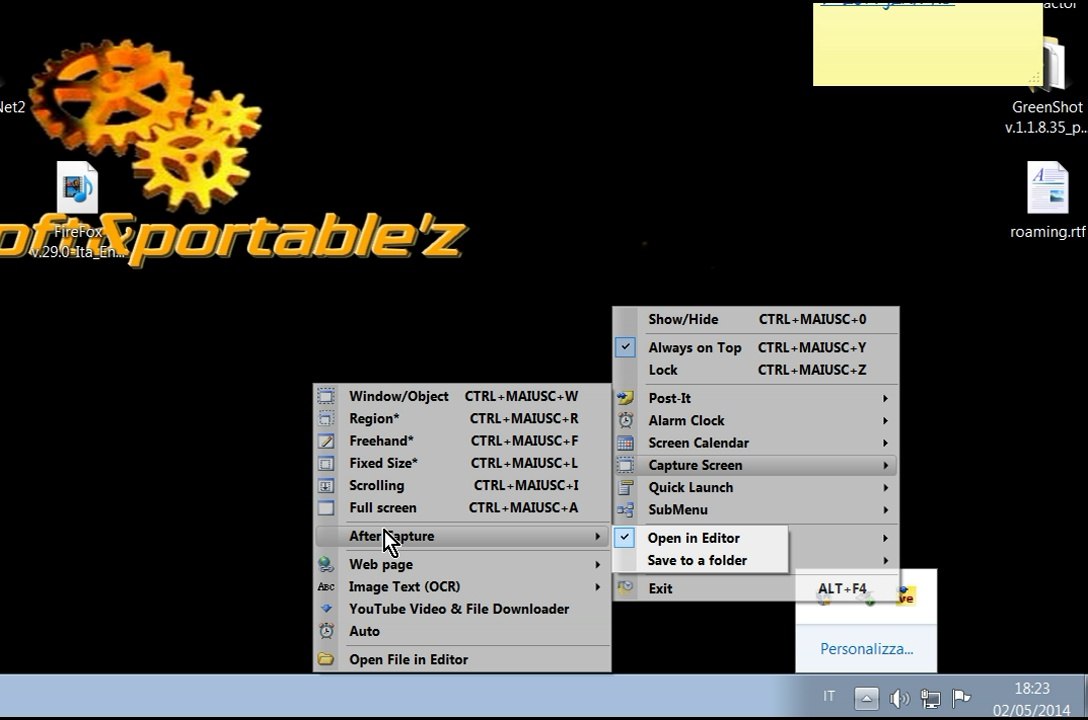Click the Exit menu icon
Image resolution: width=1088 pixels, height=720 pixels.
click(x=625, y=588)
